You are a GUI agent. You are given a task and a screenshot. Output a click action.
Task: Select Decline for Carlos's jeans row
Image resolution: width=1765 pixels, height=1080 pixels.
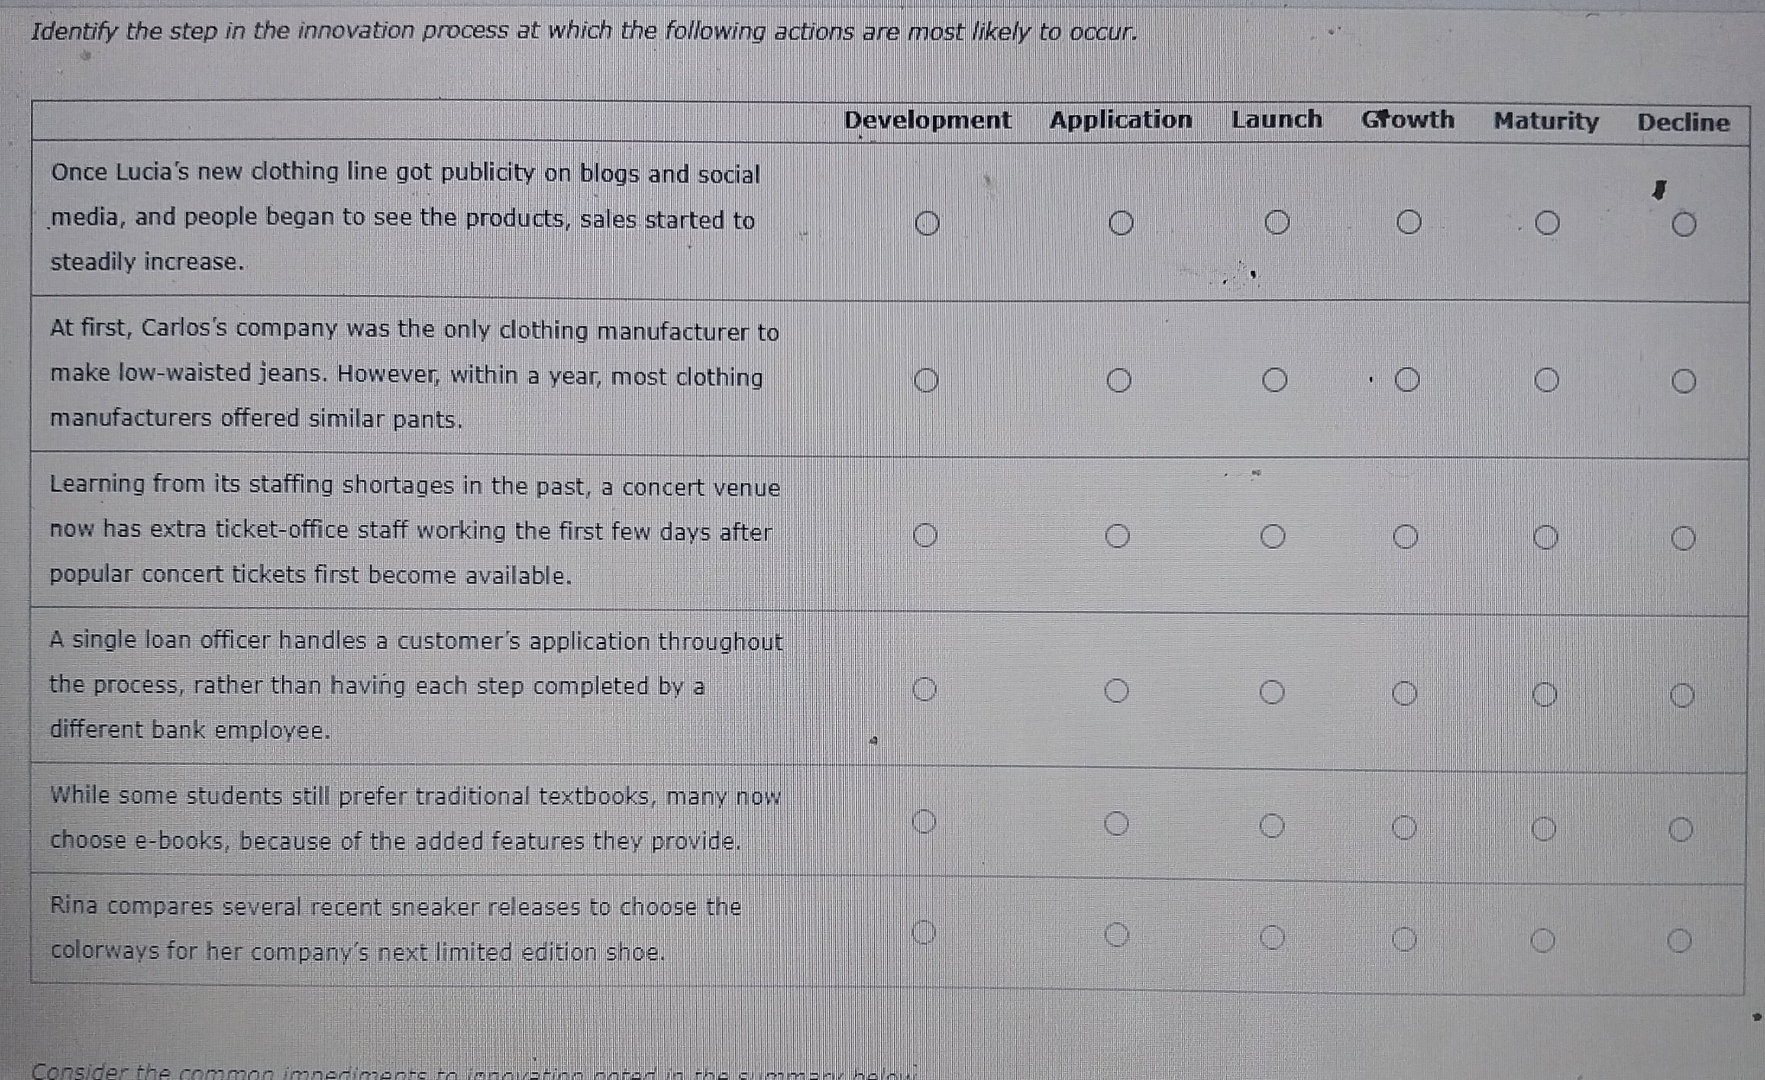(1684, 381)
